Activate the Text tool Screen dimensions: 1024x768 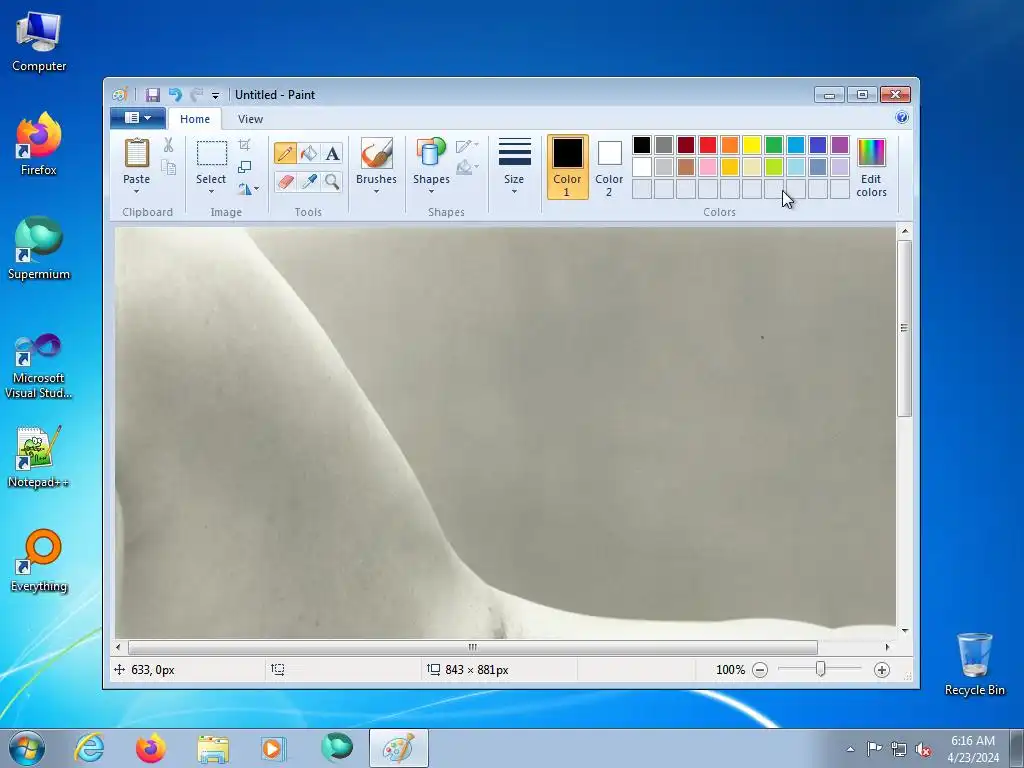pyautogui.click(x=332, y=153)
